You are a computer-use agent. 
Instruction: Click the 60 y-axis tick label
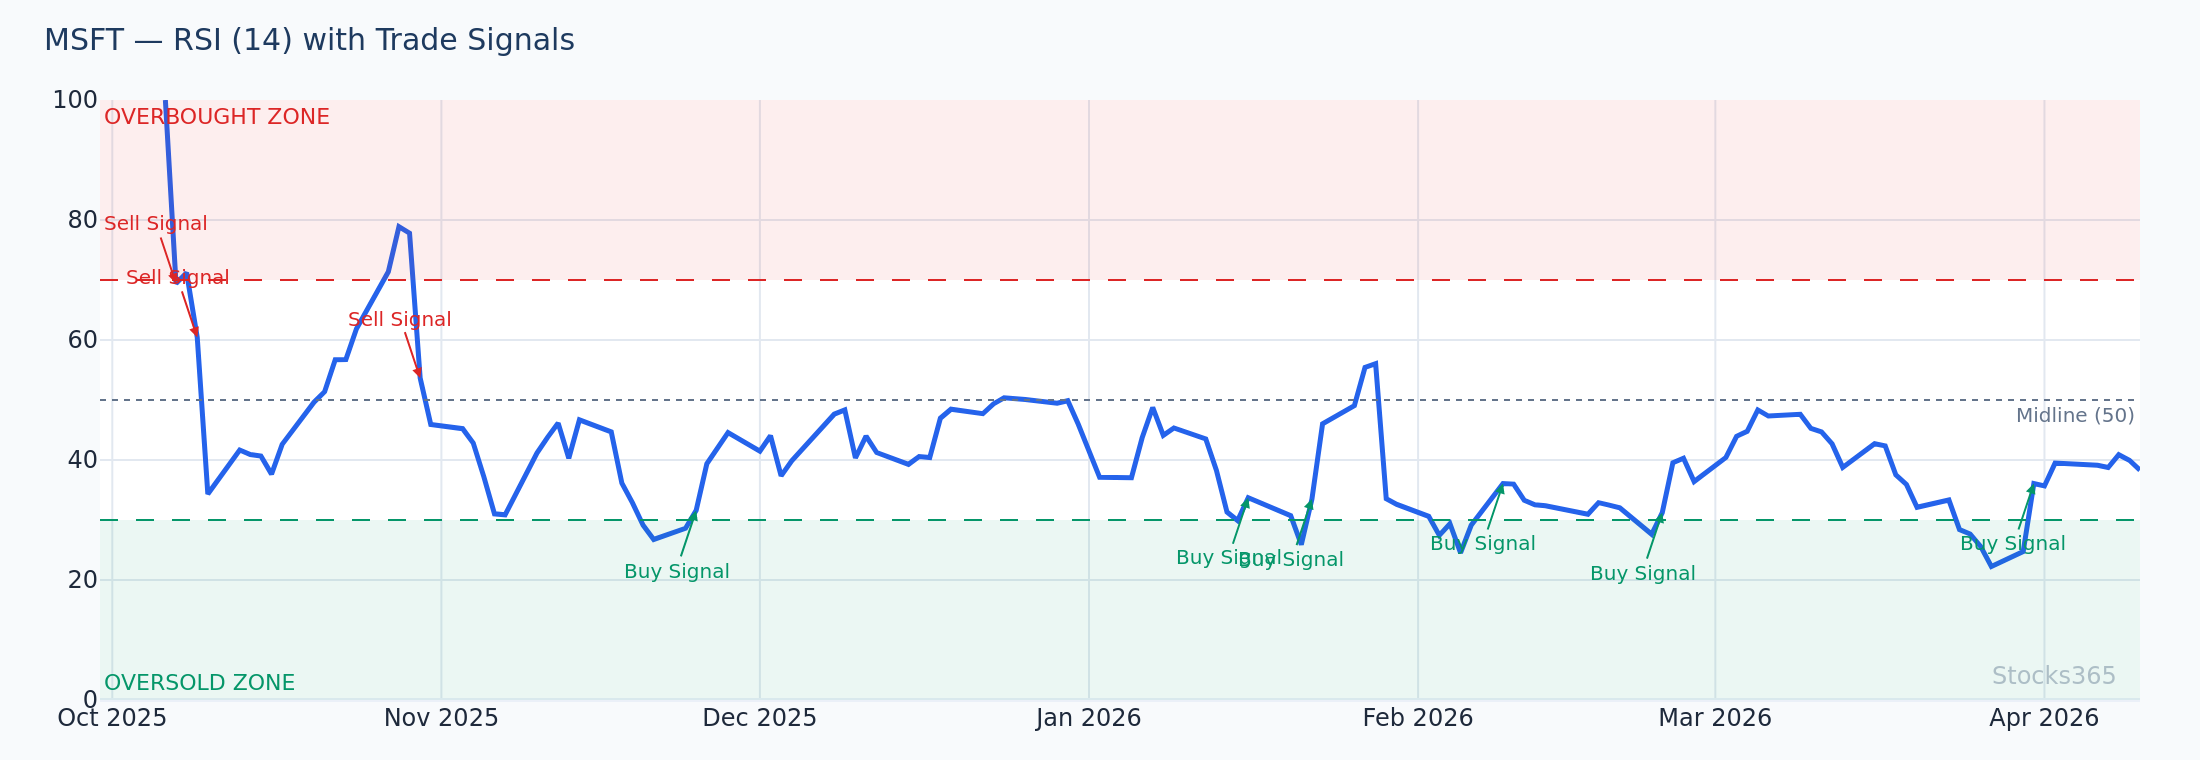82,340
